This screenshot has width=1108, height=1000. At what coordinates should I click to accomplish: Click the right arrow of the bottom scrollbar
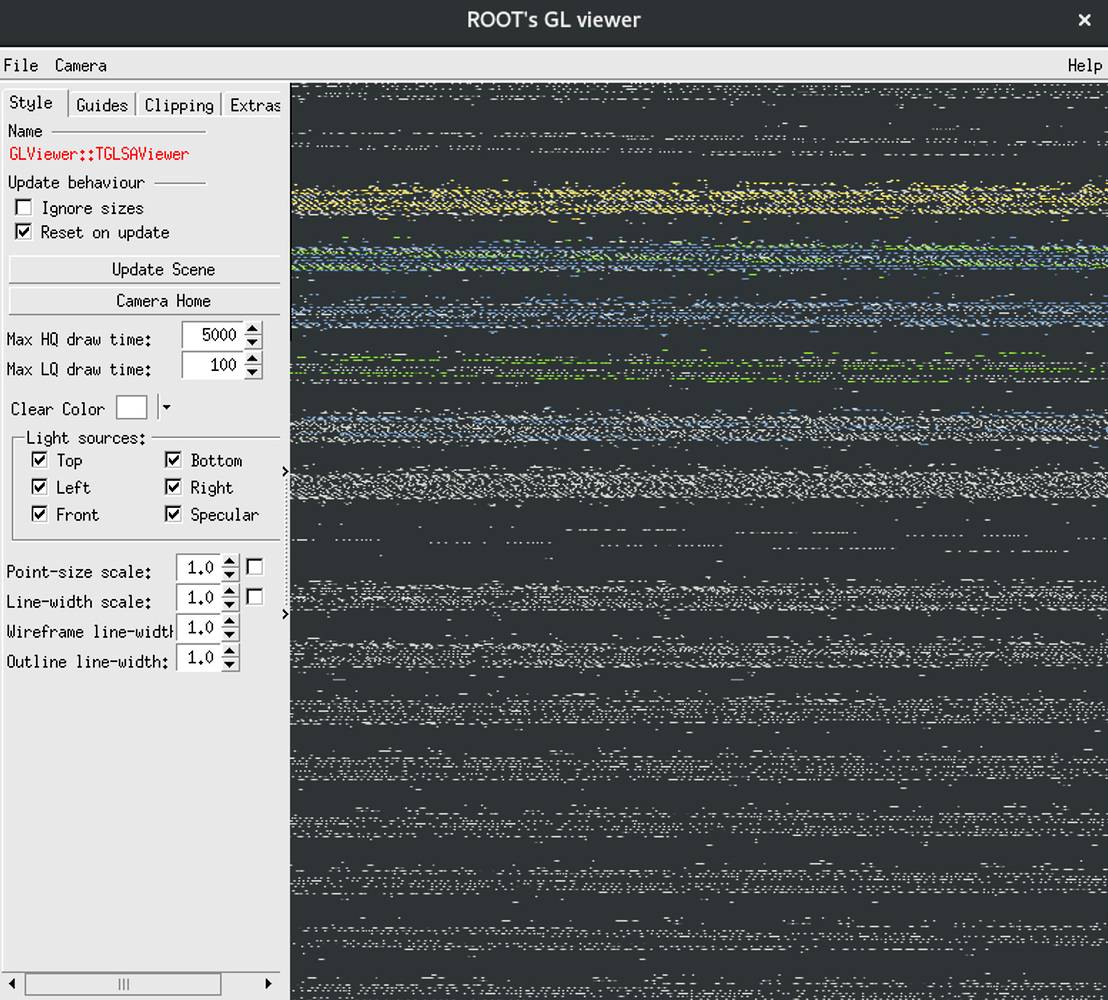tap(268, 984)
